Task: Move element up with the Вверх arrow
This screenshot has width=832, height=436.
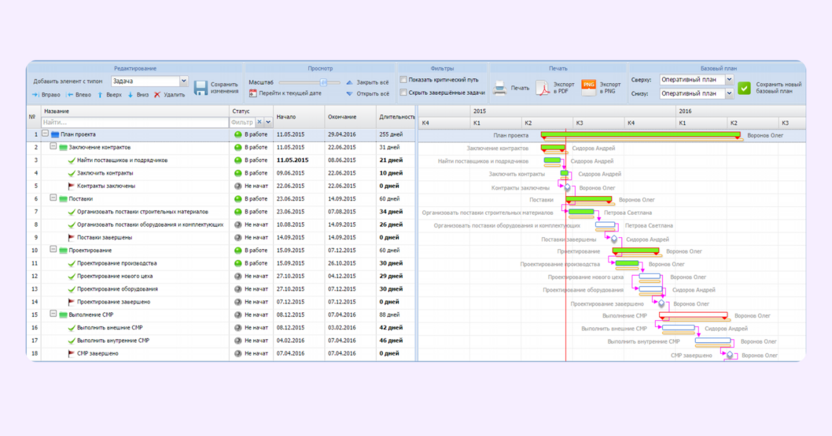Action: coord(100,95)
